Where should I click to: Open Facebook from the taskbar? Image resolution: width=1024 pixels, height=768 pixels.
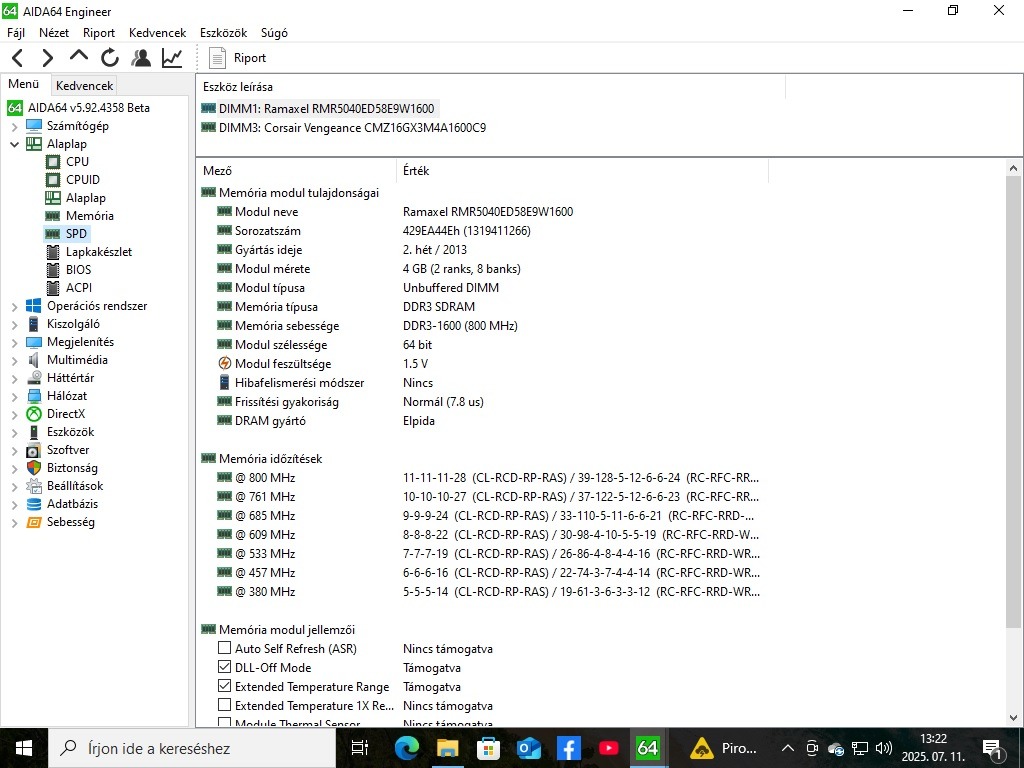click(x=569, y=748)
